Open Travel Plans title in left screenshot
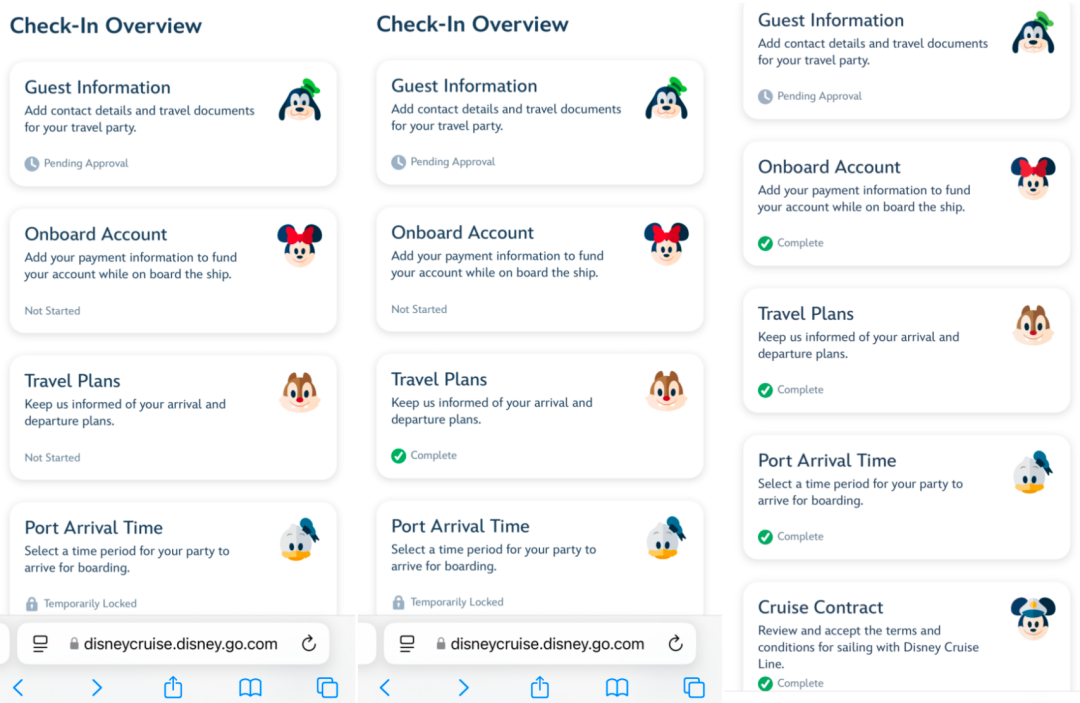The image size is (1080, 703). 72,381
